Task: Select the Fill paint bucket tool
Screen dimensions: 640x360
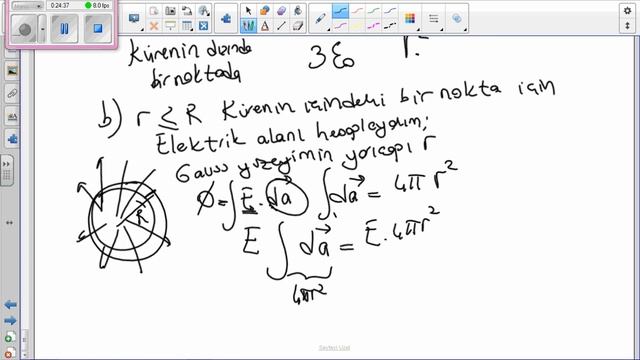Action: point(298,11)
